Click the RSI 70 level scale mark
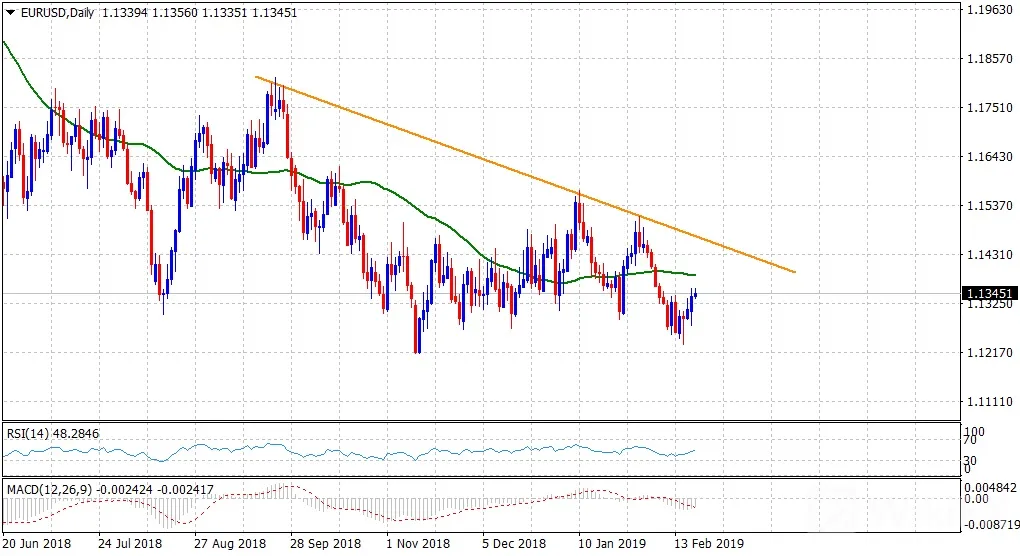Viewport: 1020px width, 556px height. 970,440
